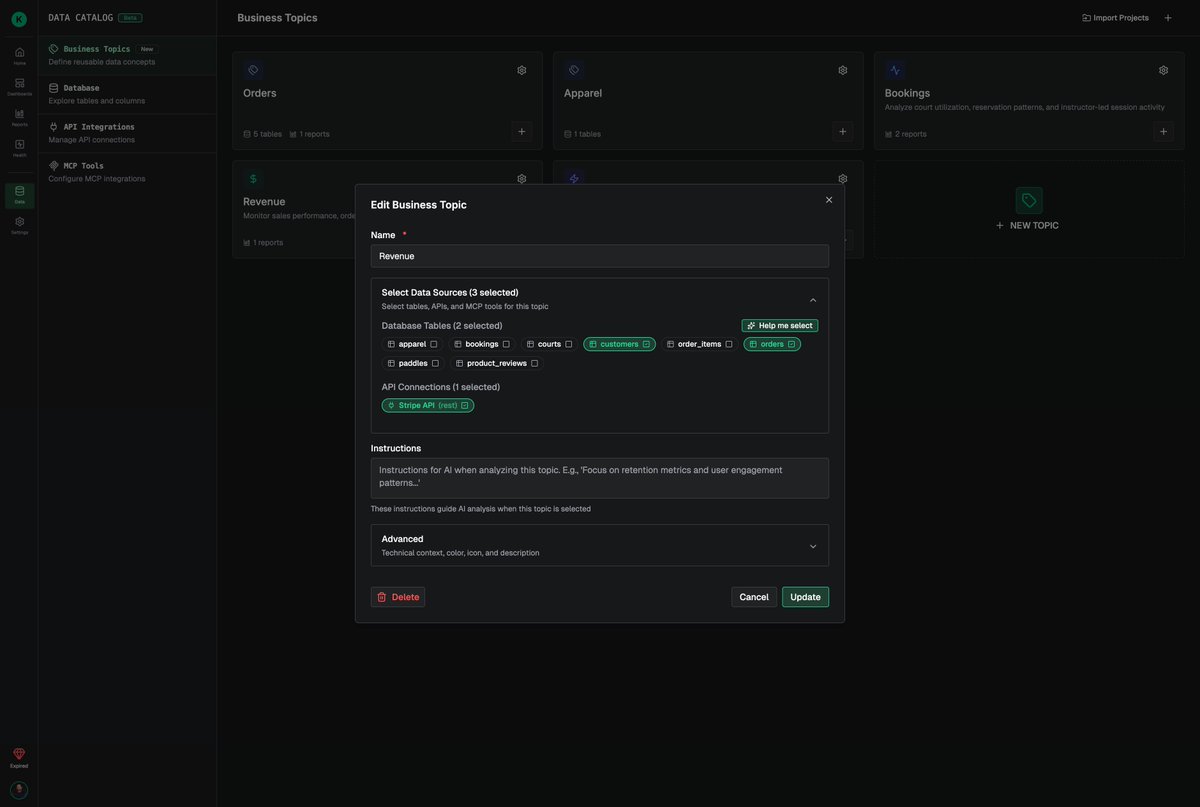Deselect the Stripe API connection
This screenshot has height=807, width=1200.
pyautogui.click(x=428, y=406)
